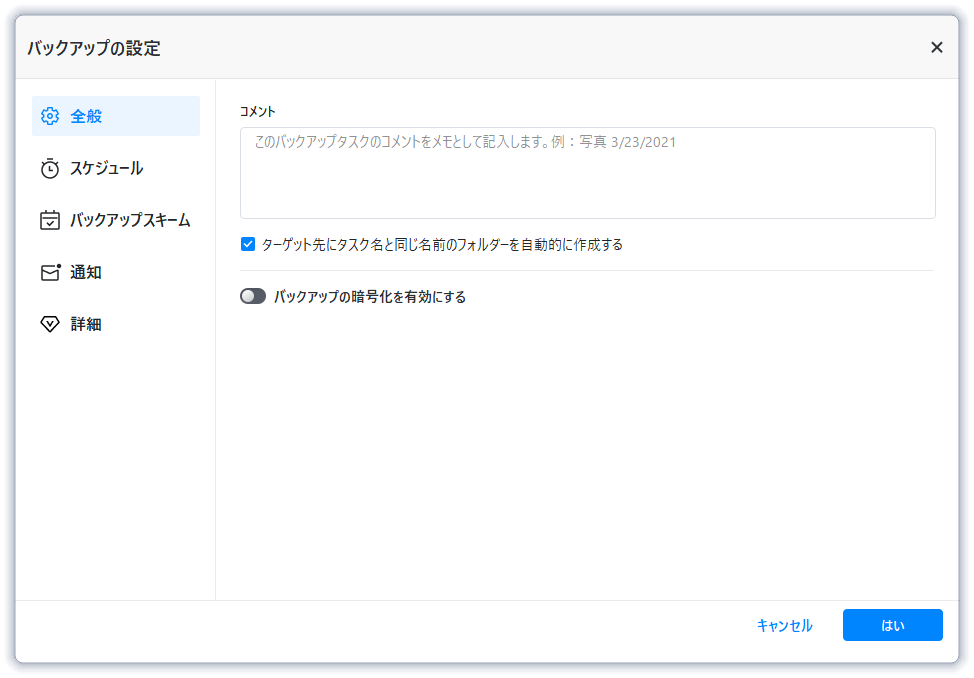Screen dimensions: 974x678
Task: Click the gear icon next to 全般
Action: [50, 116]
